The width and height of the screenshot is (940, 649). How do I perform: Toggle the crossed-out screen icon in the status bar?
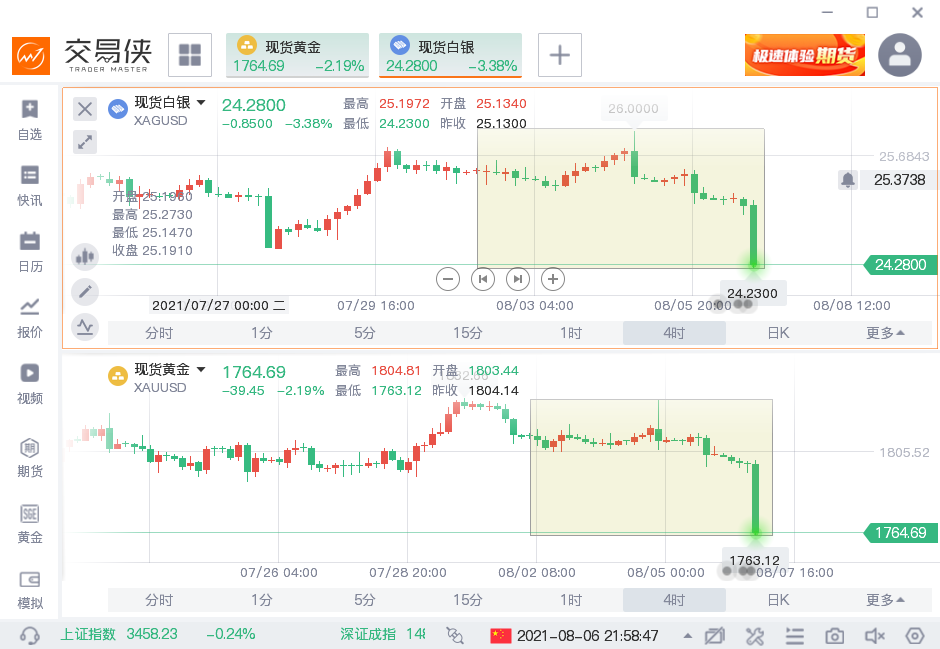714,636
